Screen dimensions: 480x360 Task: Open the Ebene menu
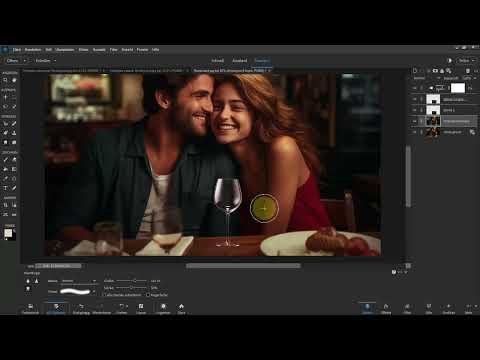coord(83,50)
